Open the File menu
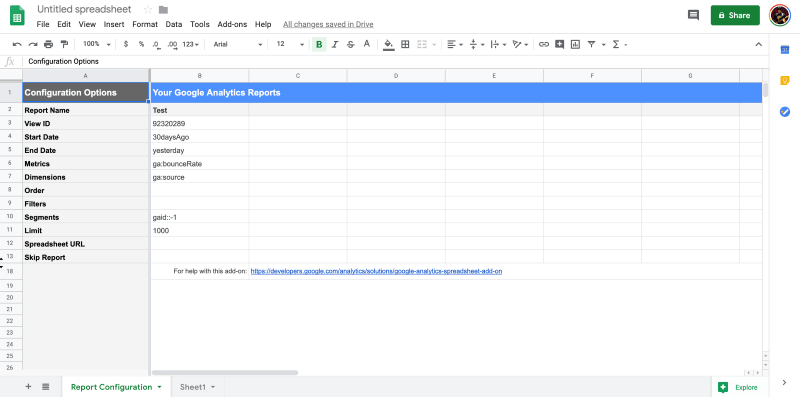Viewport: 800px width, 397px height. click(x=43, y=24)
